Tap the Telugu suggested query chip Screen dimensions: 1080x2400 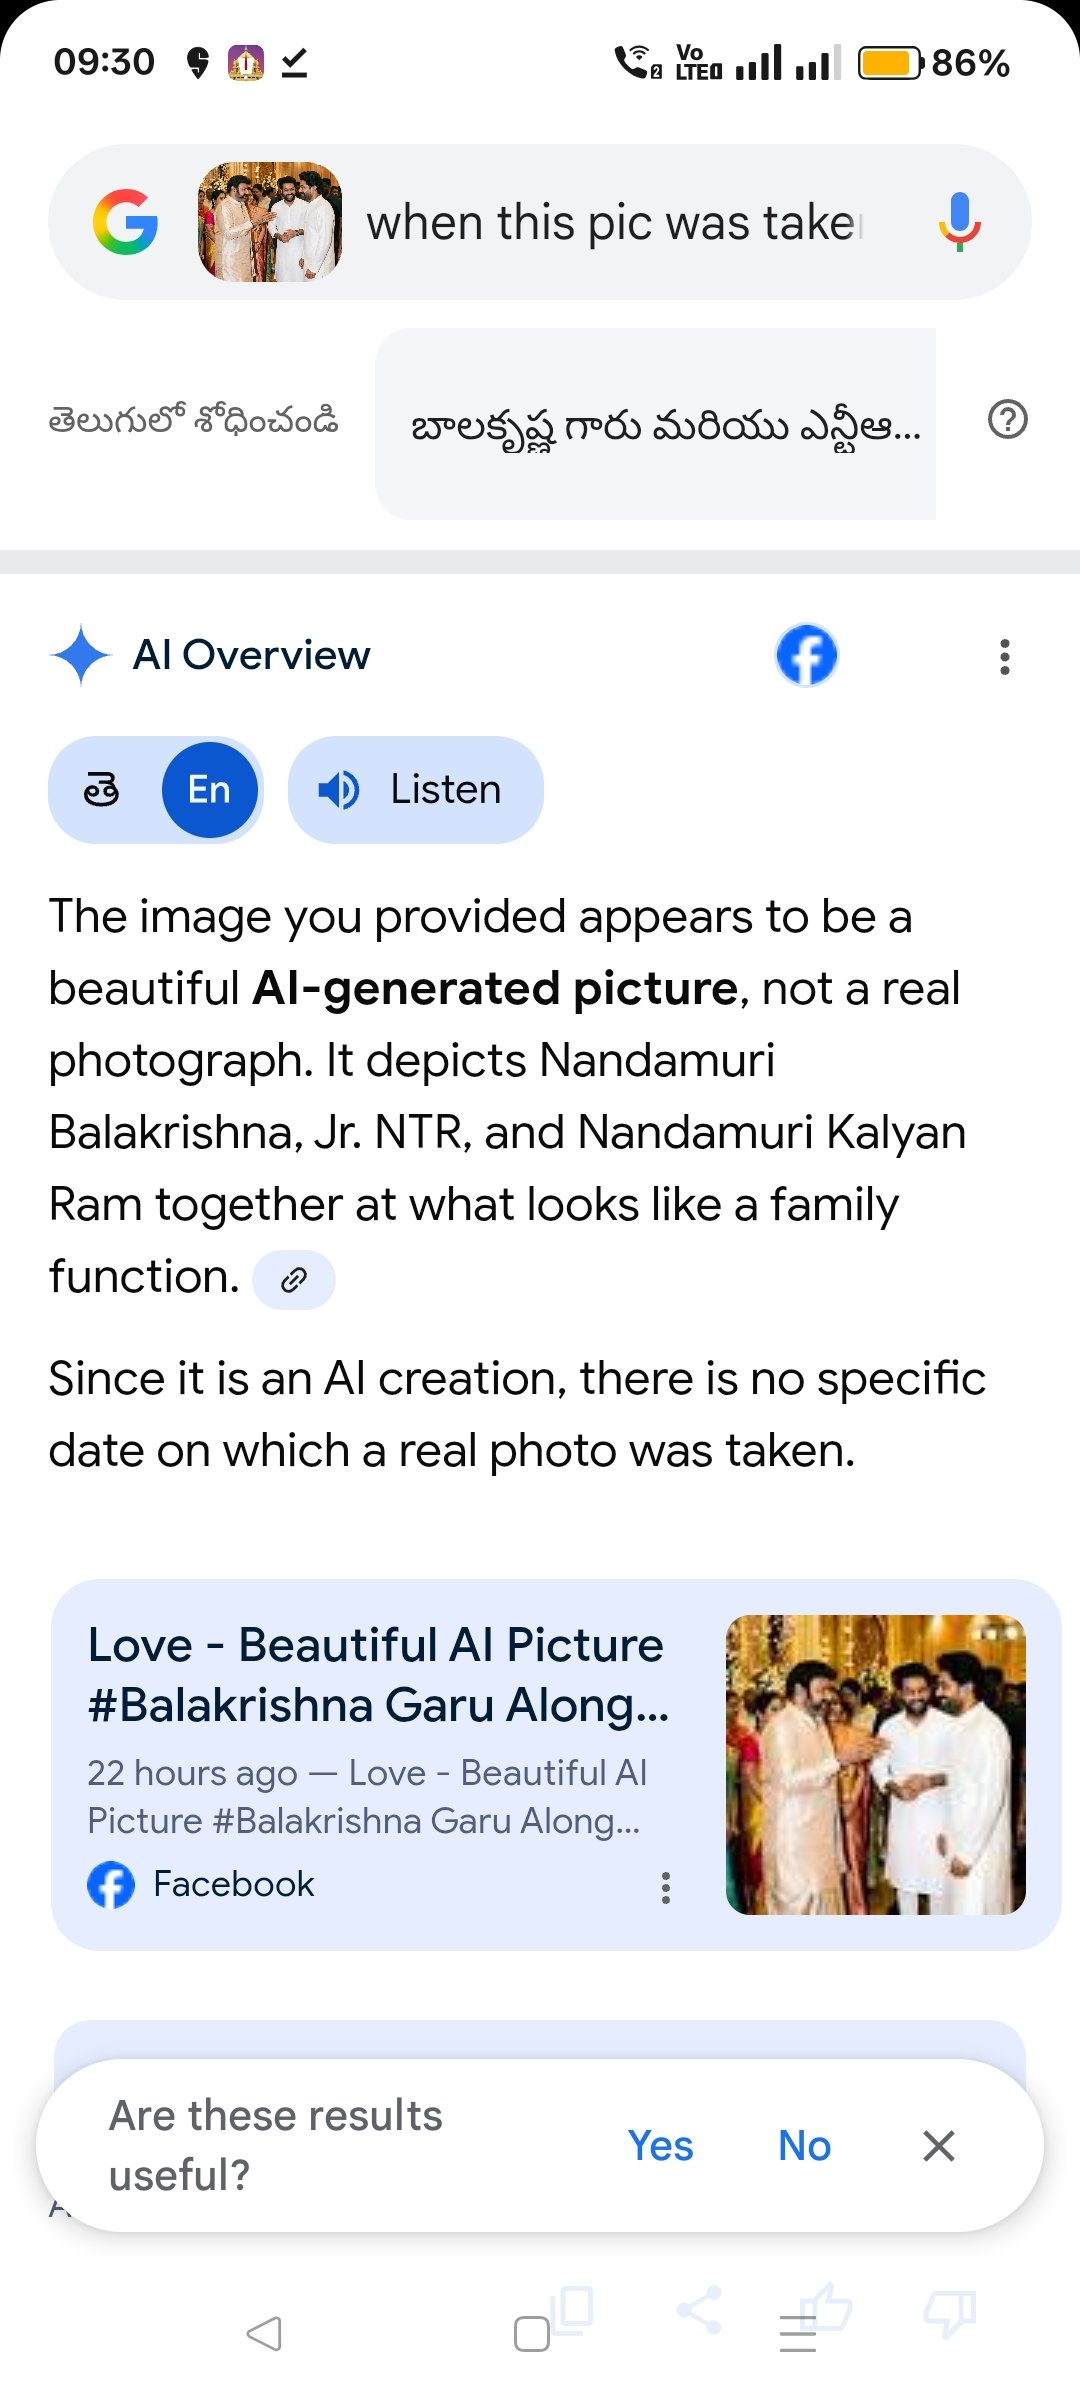click(656, 424)
